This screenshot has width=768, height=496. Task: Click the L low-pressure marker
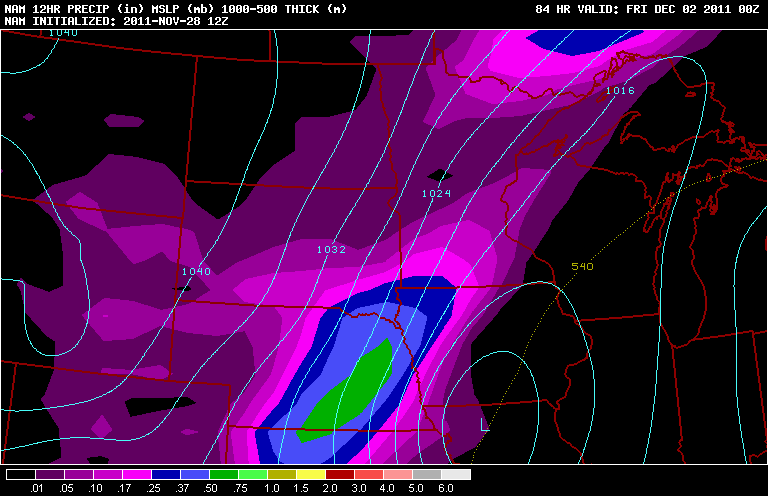[484, 425]
